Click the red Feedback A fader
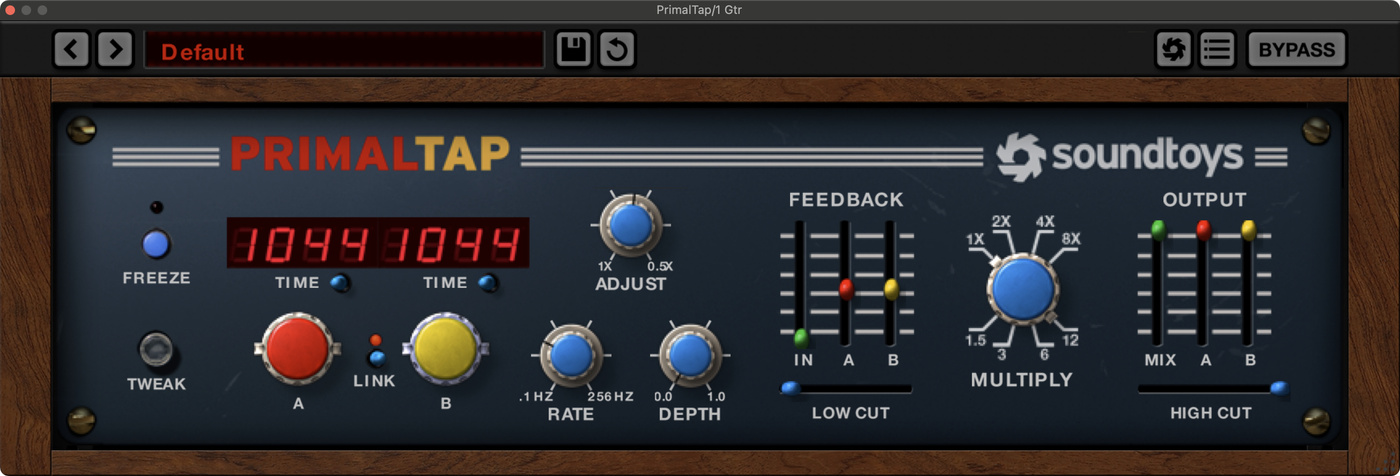This screenshot has height=476, width=1400. (847, 290)
